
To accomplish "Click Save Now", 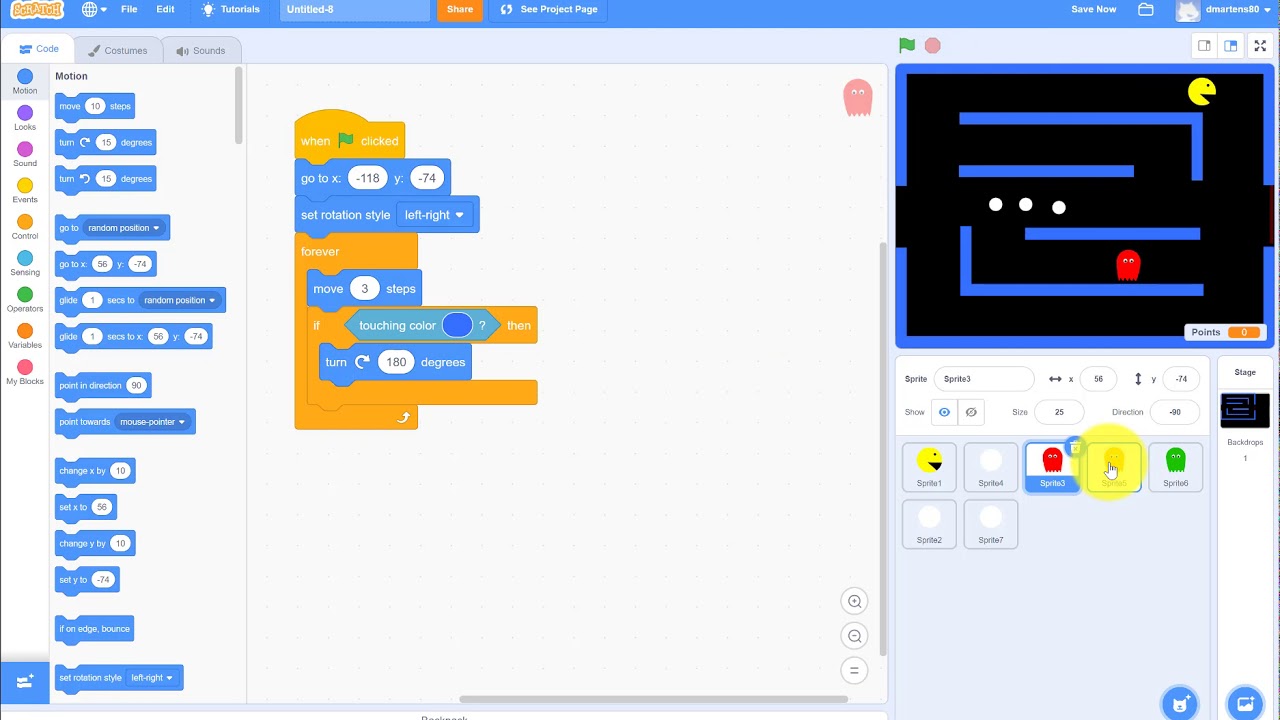I will [1093, 9].
